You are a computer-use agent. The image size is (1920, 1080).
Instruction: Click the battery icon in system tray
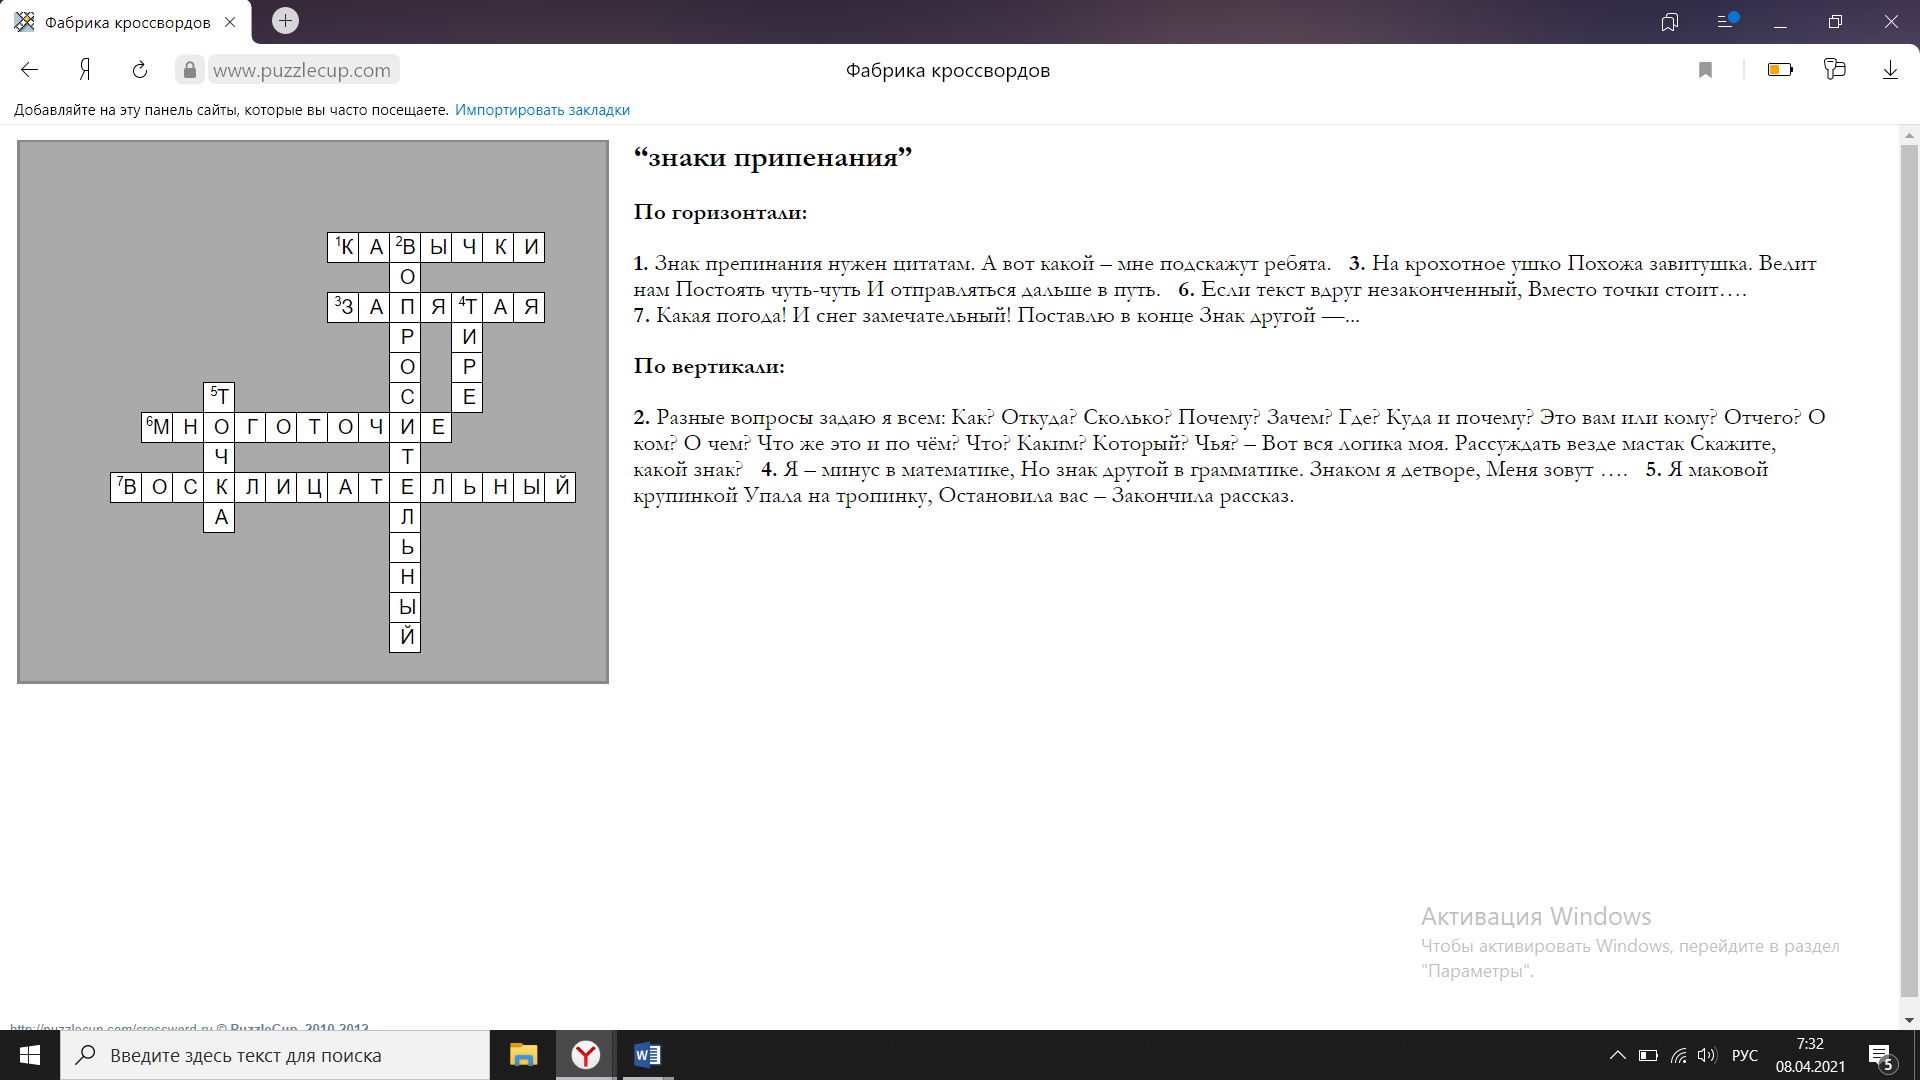click(1648, 1055)
